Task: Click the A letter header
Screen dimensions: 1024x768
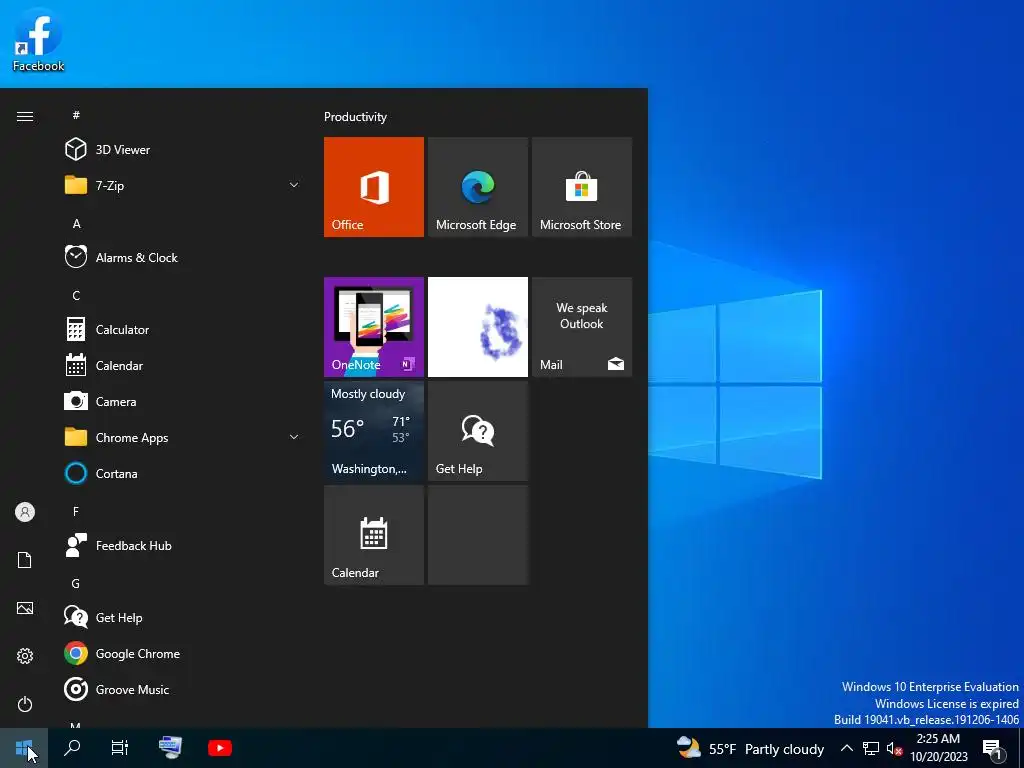Action: [76, 223]
